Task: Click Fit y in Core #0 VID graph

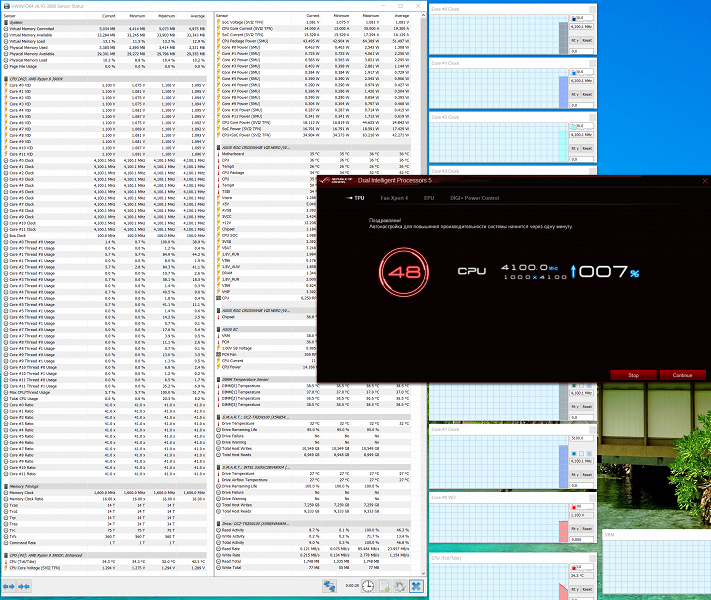Action: [x=575, y=529]
